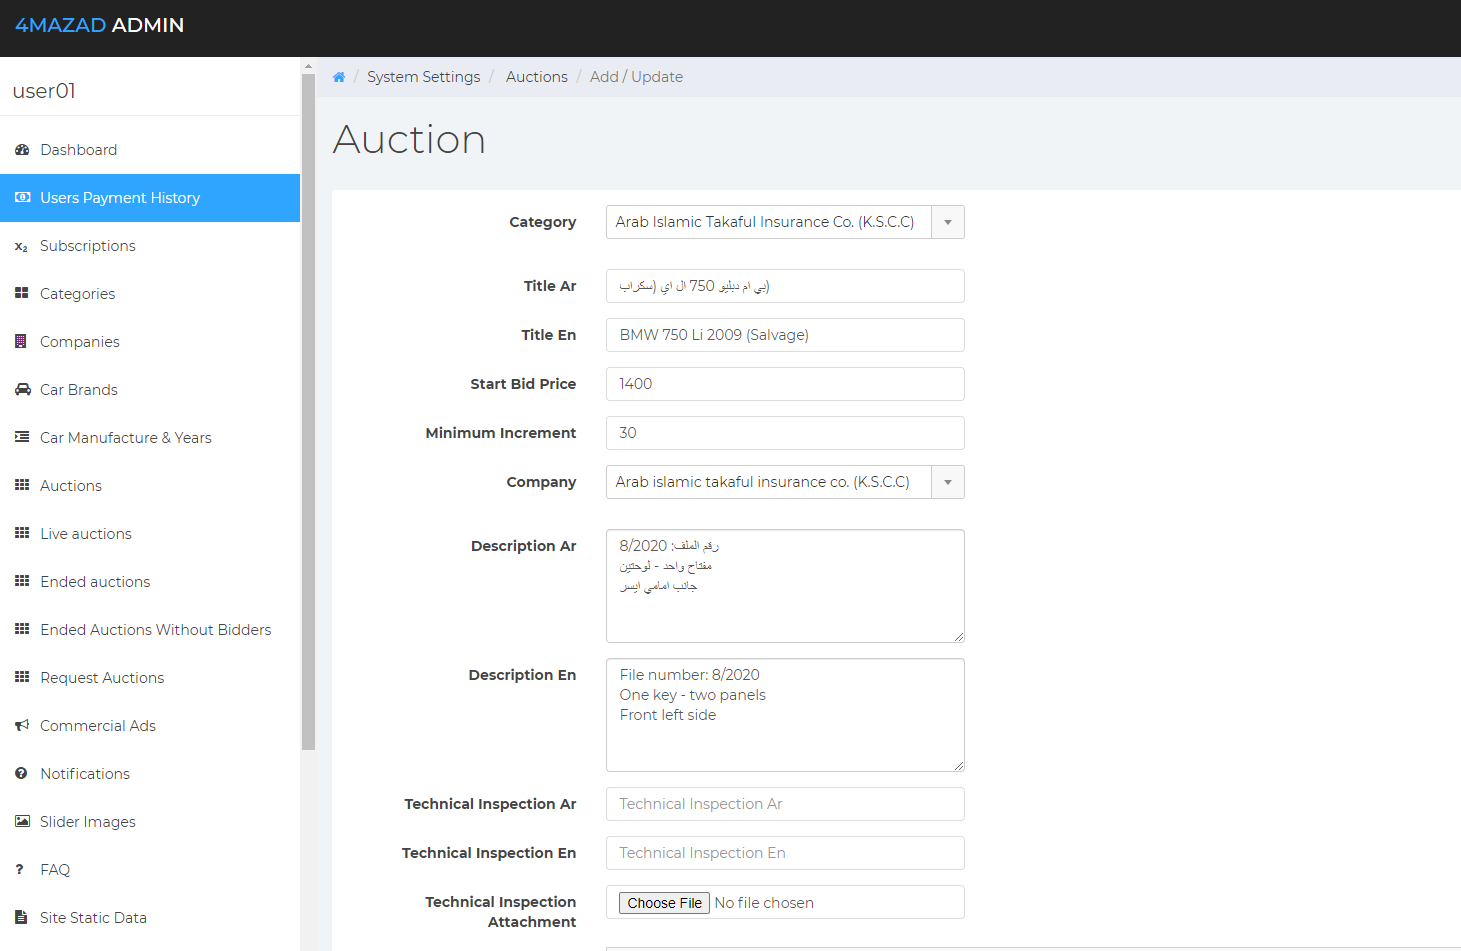
Task: Focus the Start Bid Price field
Action: click(x=785, y=384)
